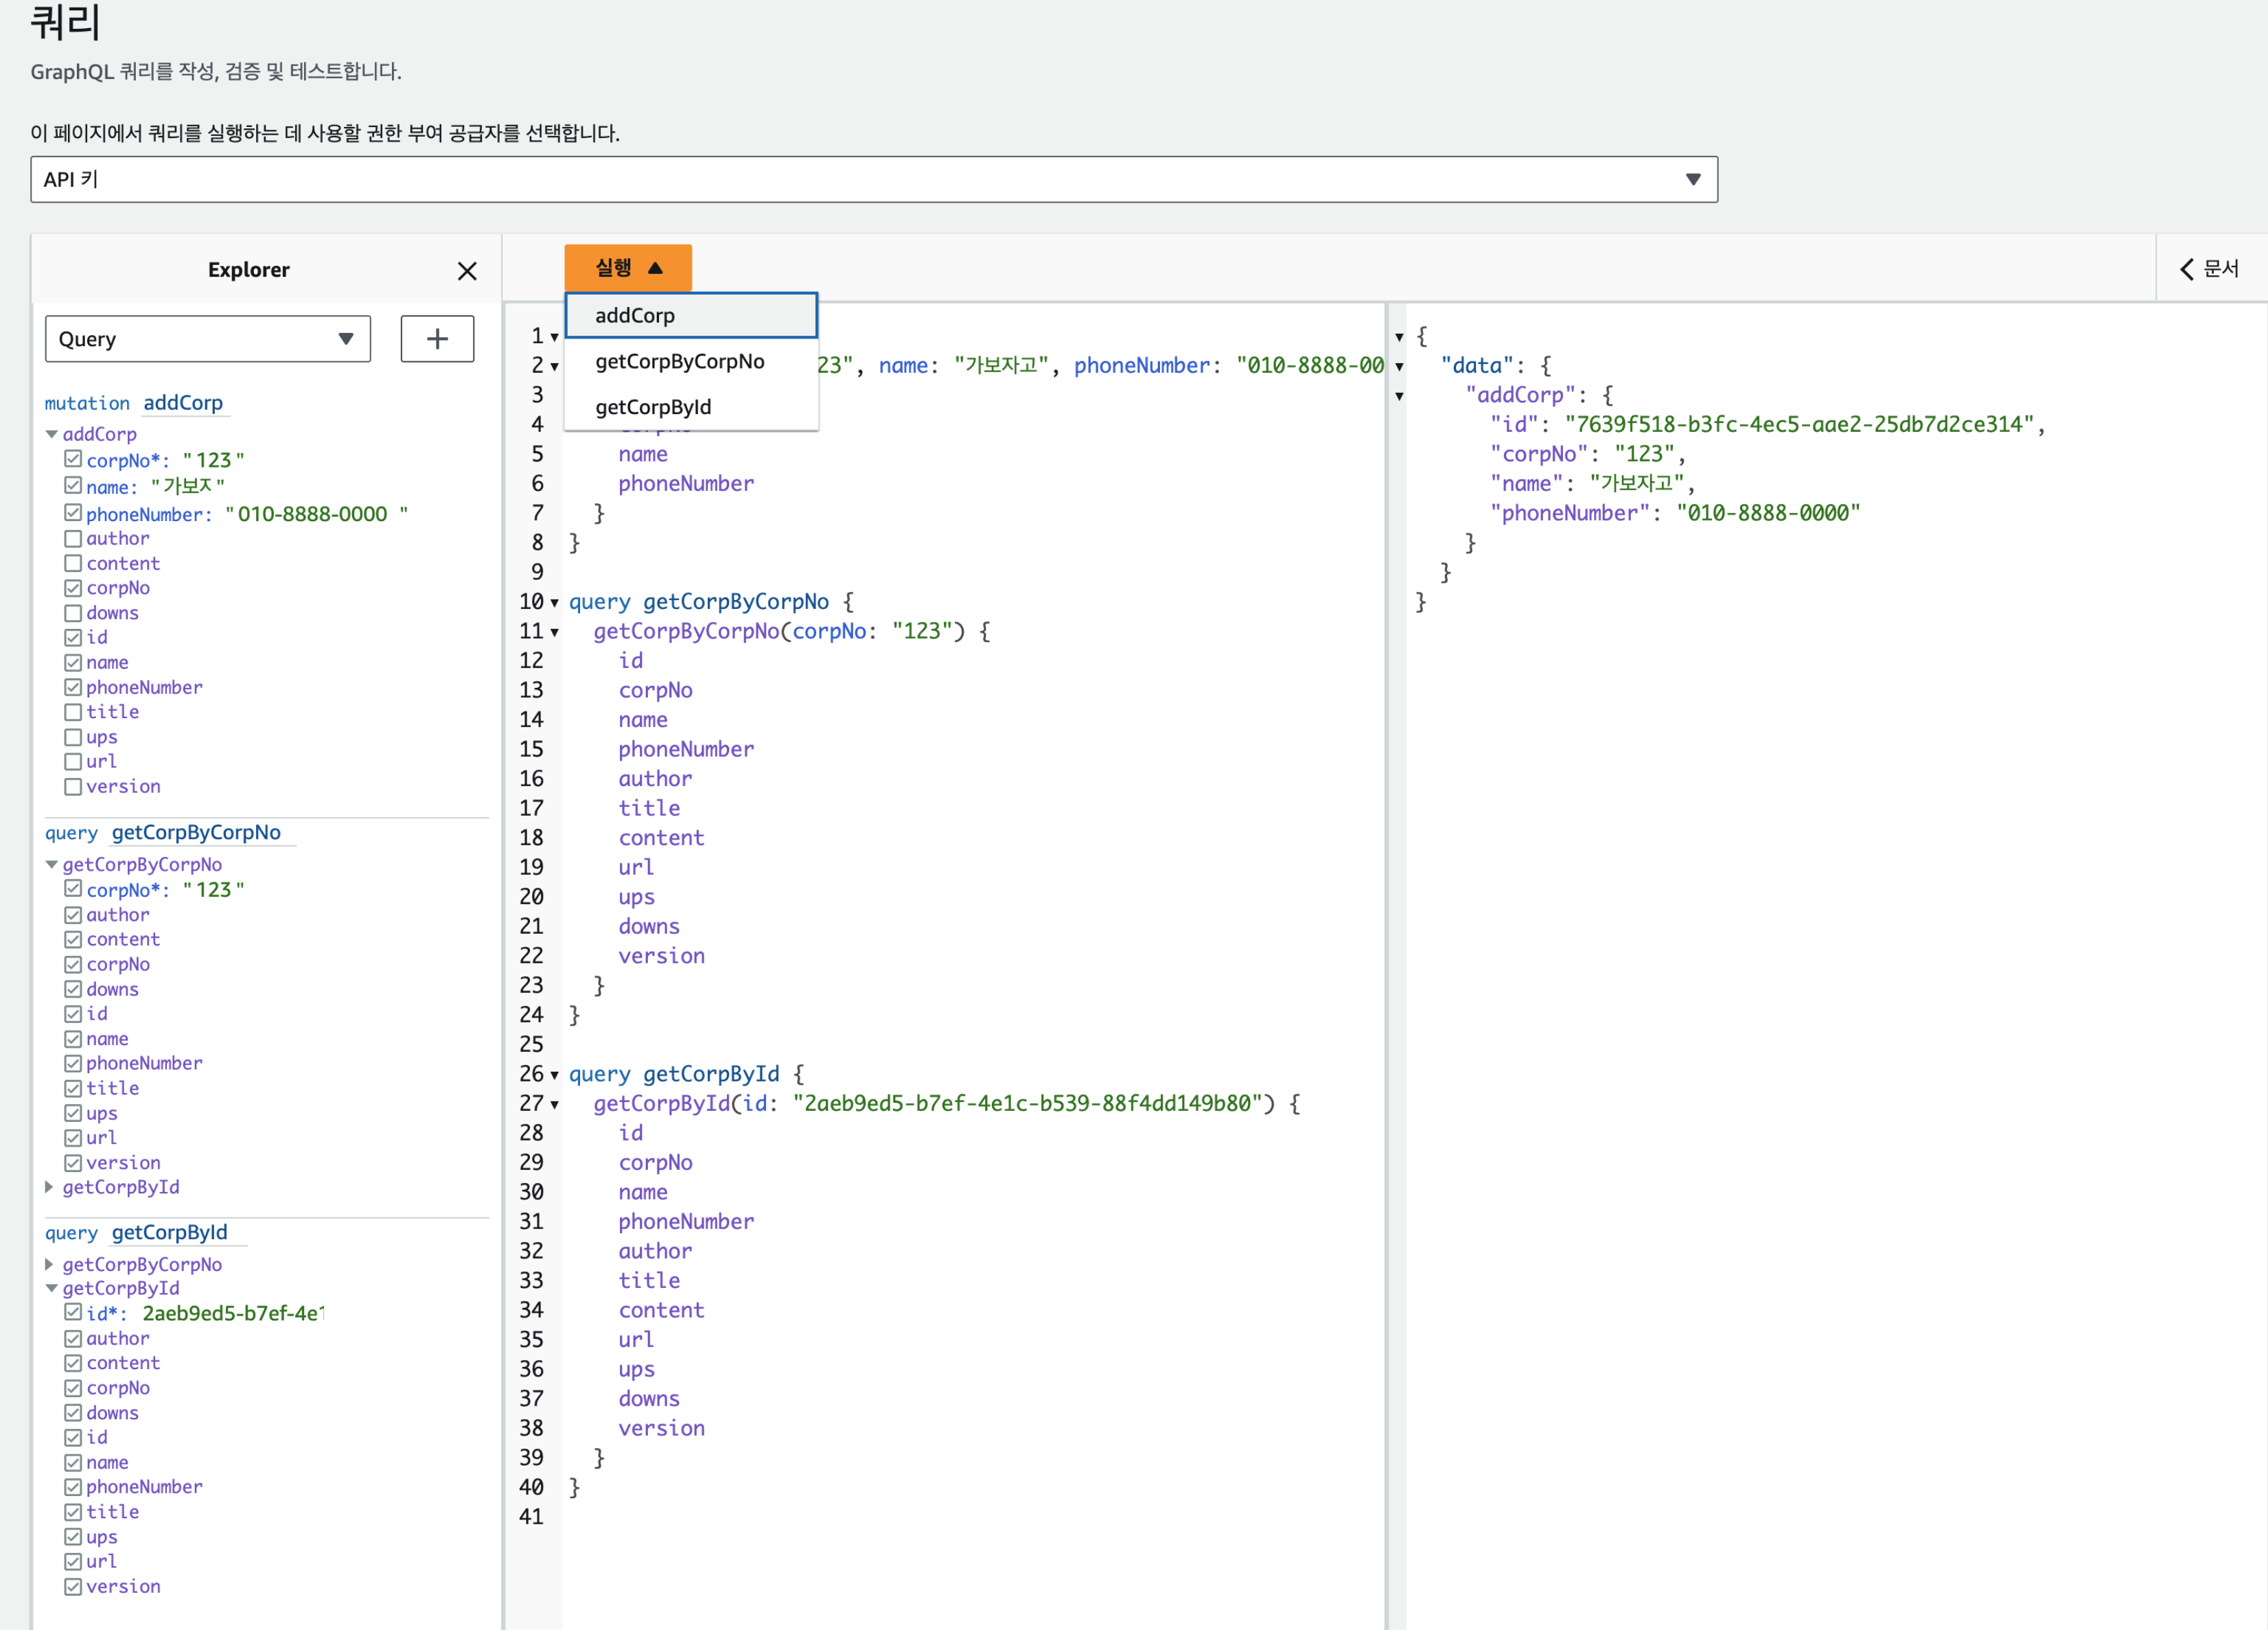Open the Query operation type dropdown
Screen dimensions: 2268x1630
207,339
